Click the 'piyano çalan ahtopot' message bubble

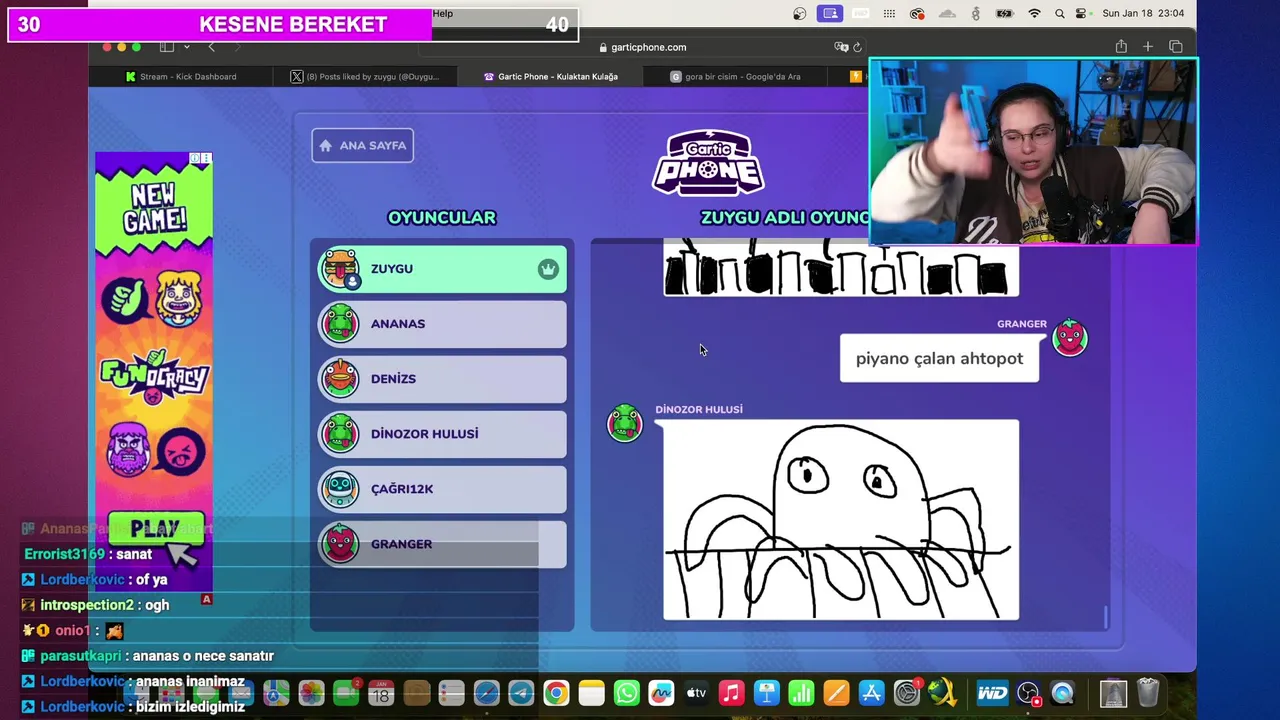(939, 358)
